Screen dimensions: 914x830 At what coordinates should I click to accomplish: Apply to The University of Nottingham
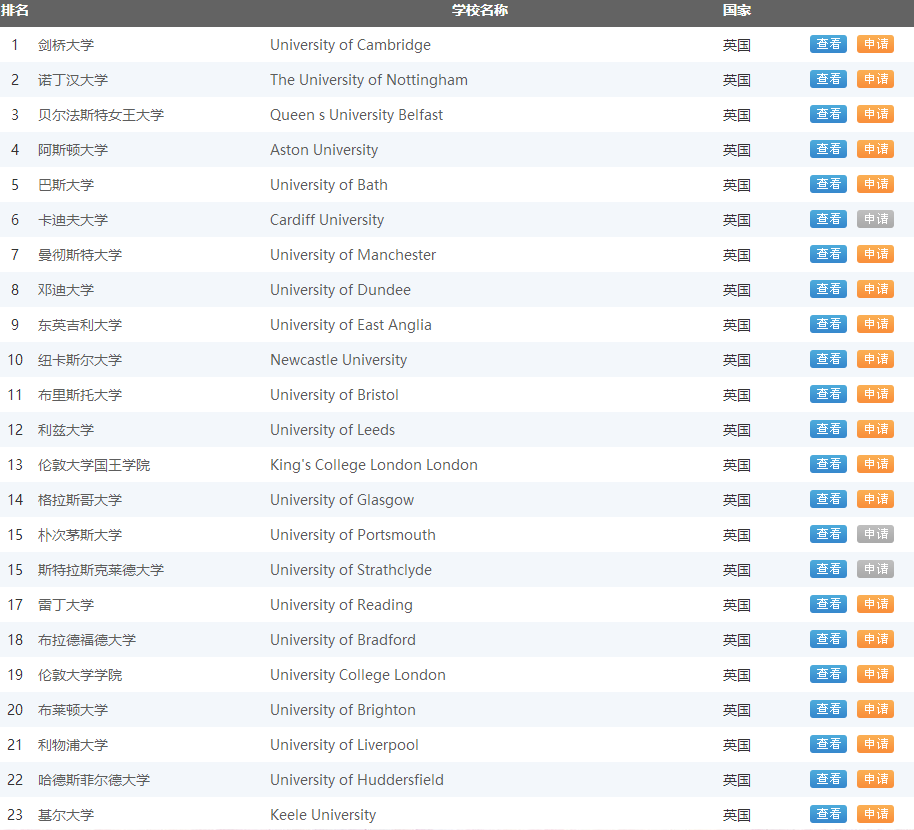click(x=876, y=79)
